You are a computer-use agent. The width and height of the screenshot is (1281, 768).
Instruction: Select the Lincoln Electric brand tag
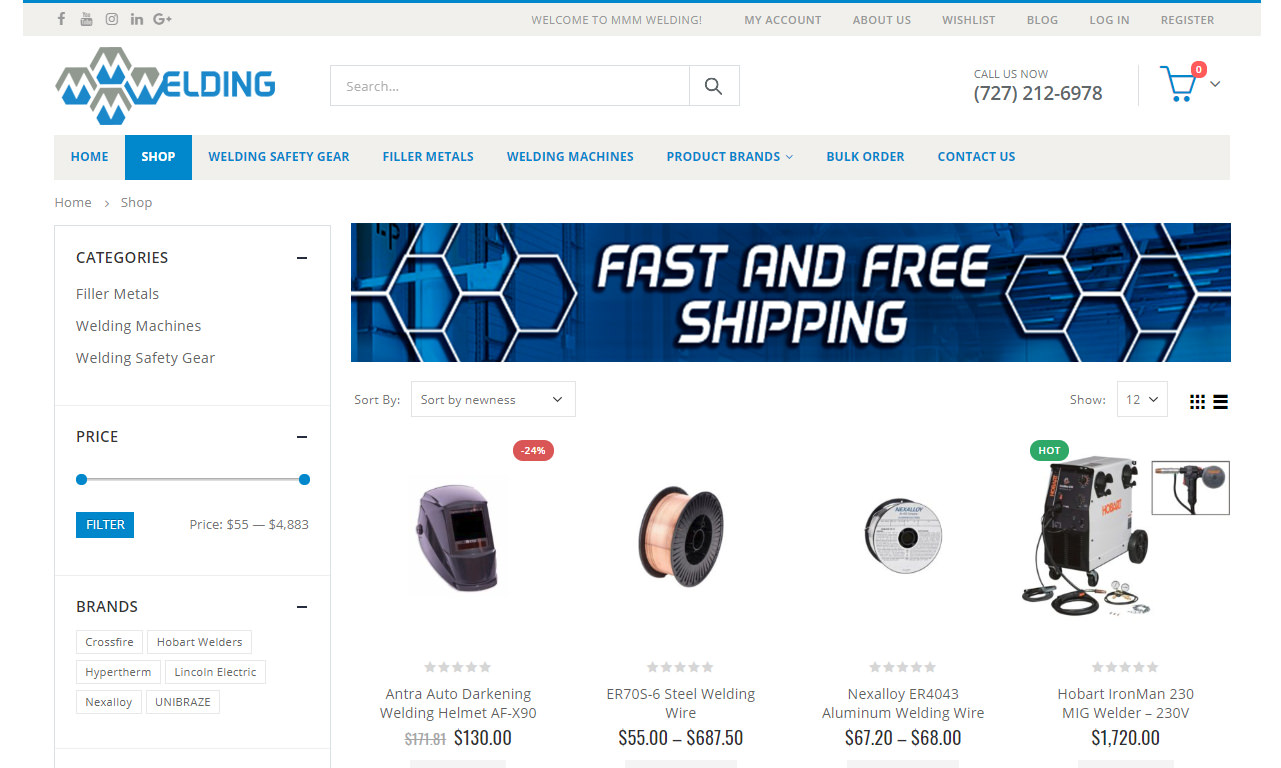pyautogui.click(x=215, y=672)
